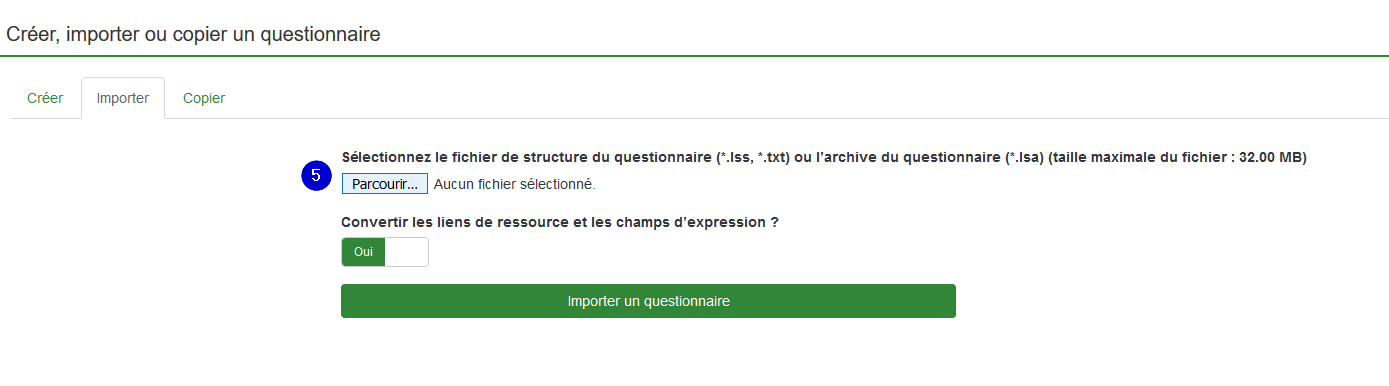Click the 'Convertir les liens de ressource' label
1389x386 pixels.
tap(560, 222)
